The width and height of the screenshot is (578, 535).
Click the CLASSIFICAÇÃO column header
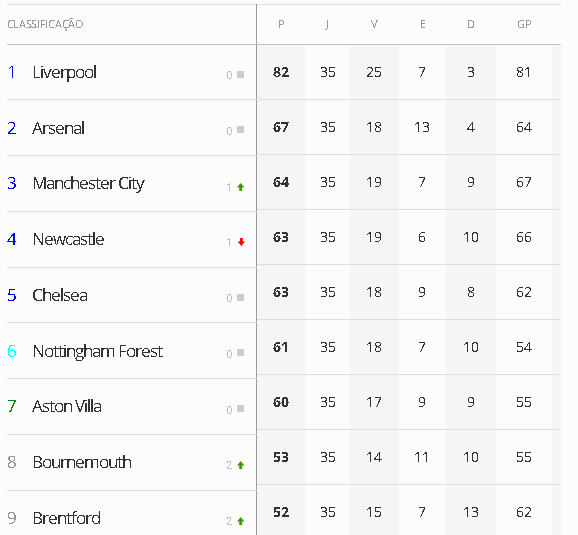pos(45,24)
